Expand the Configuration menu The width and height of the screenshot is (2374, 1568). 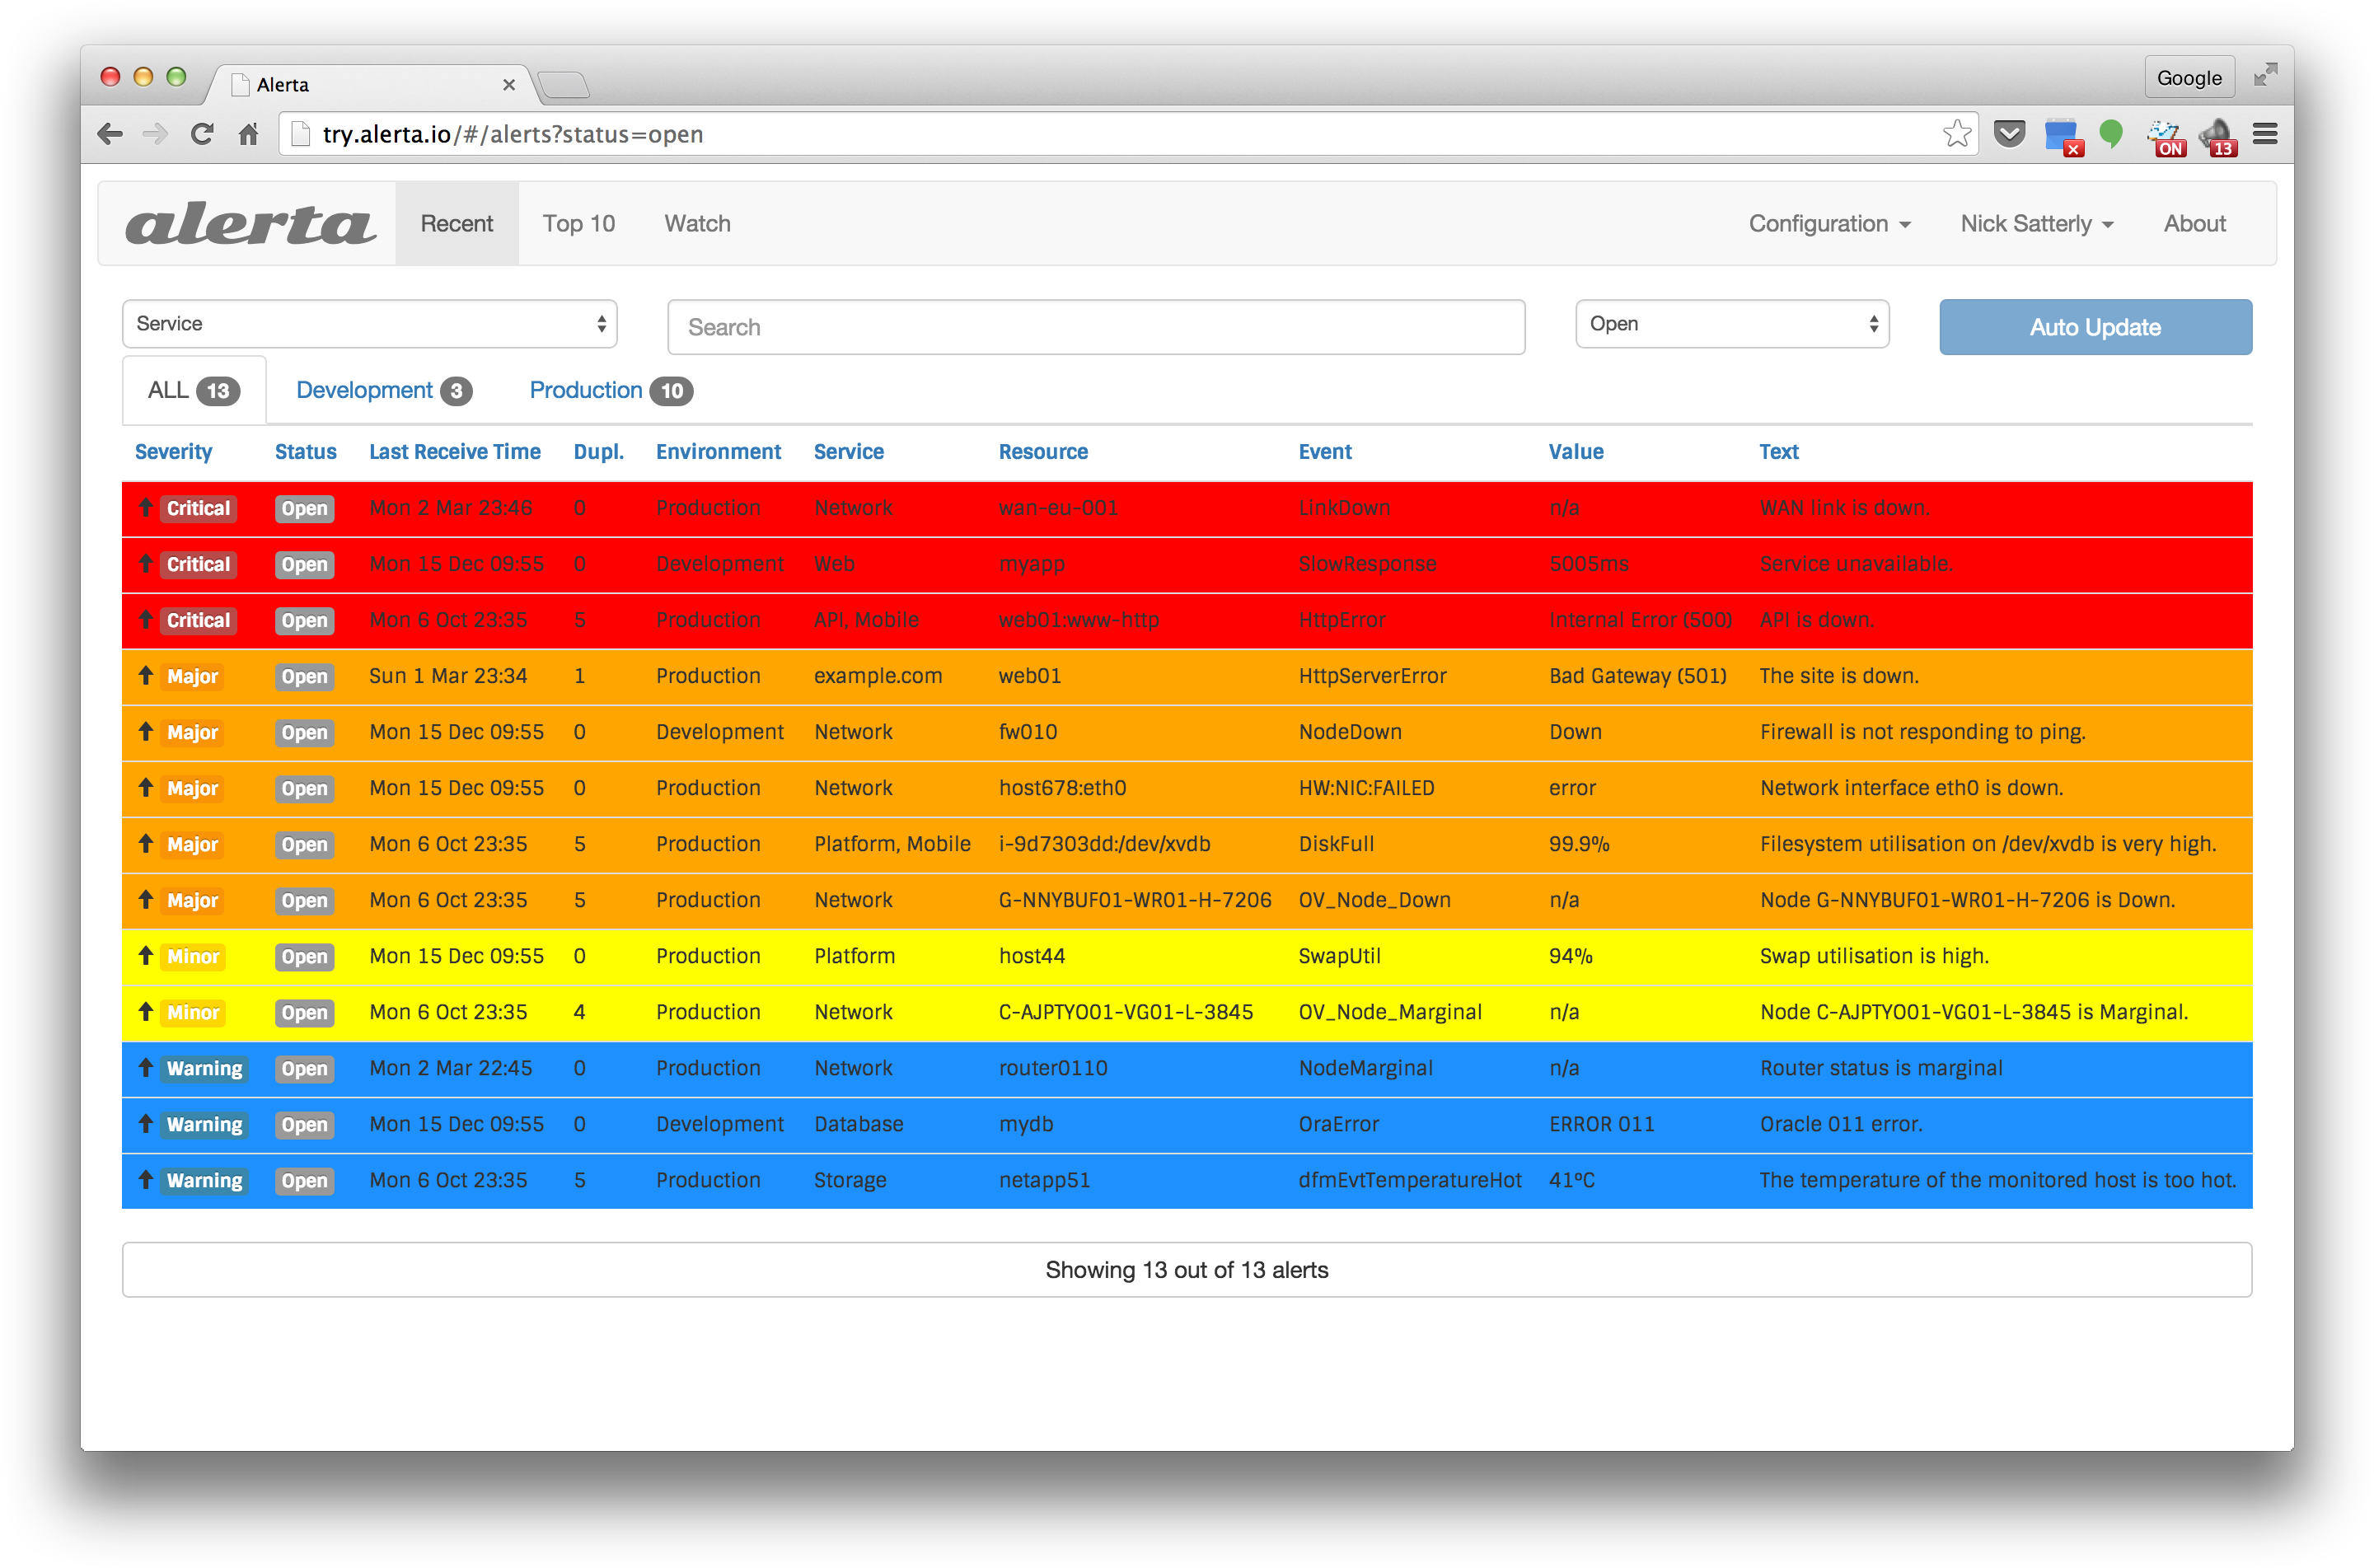(x=1830, y=223)
